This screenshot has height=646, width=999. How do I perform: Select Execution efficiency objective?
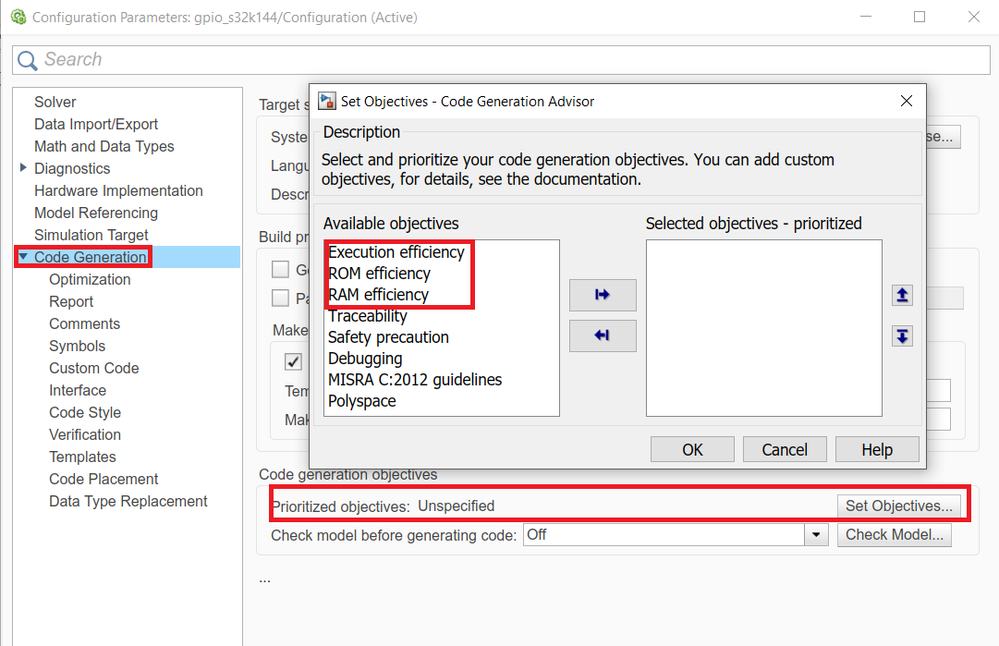pyautogui.click(x=396, y=252)
